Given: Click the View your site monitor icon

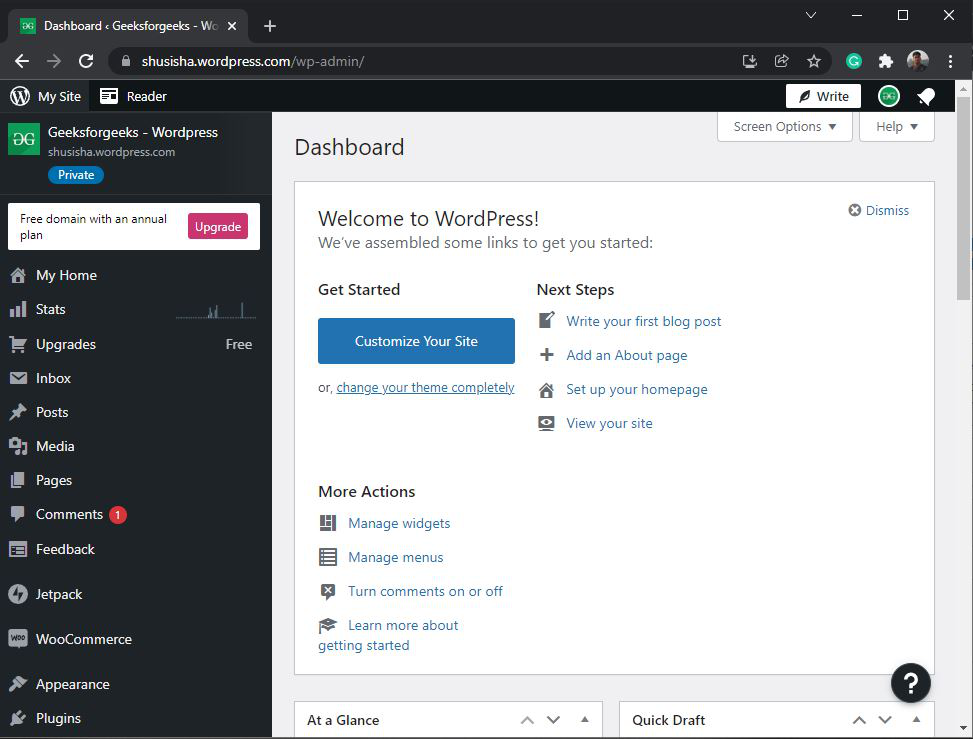Looking at the screenshot, I should point(546,423).
